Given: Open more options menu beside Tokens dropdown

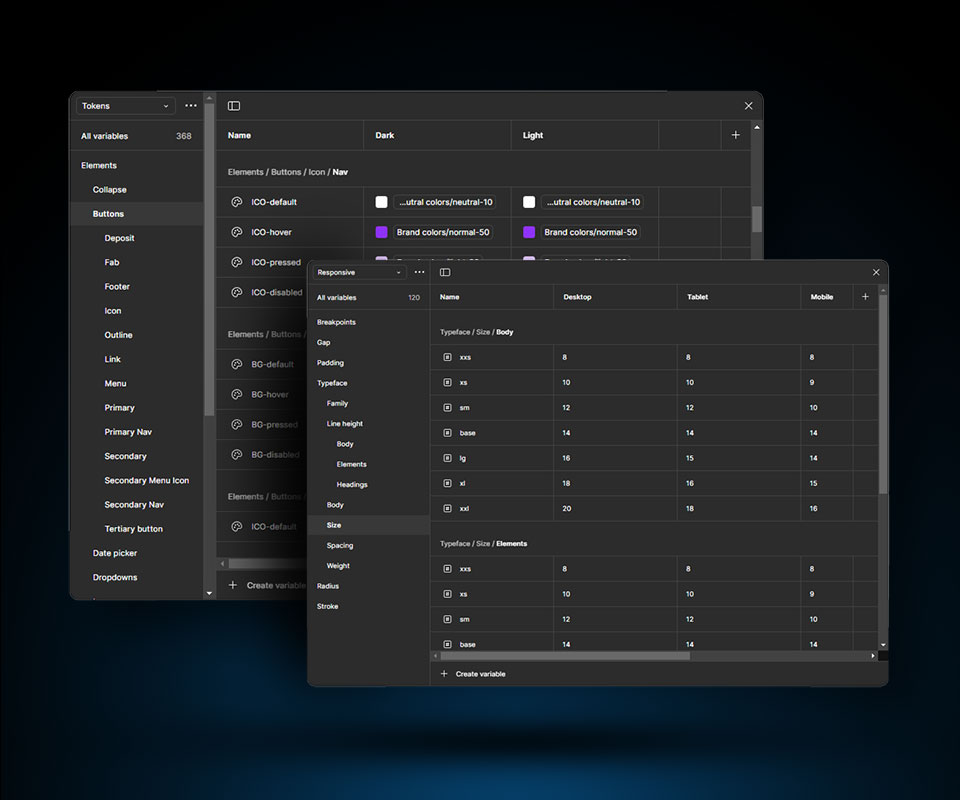Looking at the screenshot, I should click(x=191, y=106).
